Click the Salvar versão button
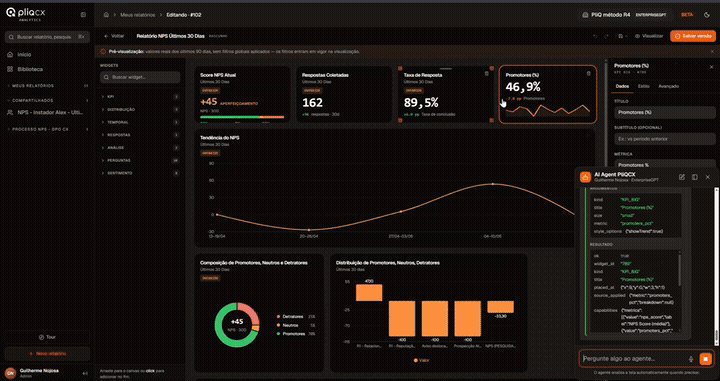Image resolution: width=720 pixels, height=381 pixels. coord(693,36)
